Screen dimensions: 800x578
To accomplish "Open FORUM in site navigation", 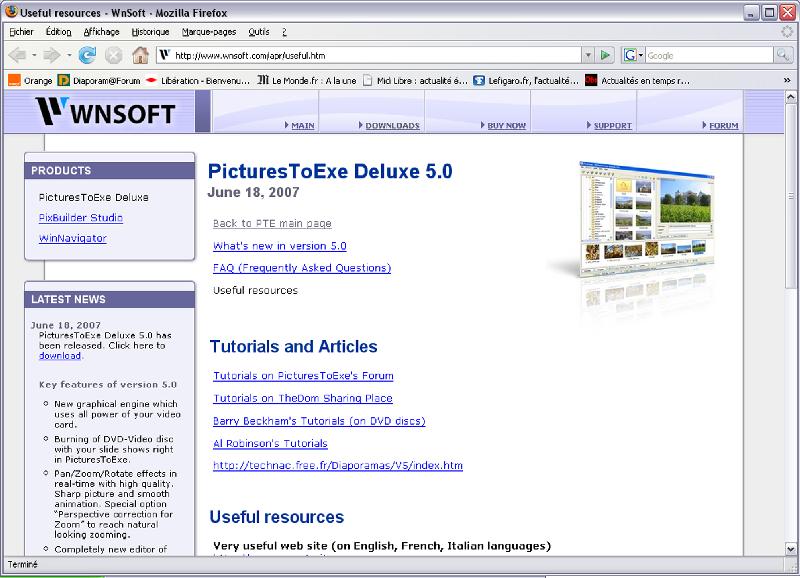I will (723, 125).
